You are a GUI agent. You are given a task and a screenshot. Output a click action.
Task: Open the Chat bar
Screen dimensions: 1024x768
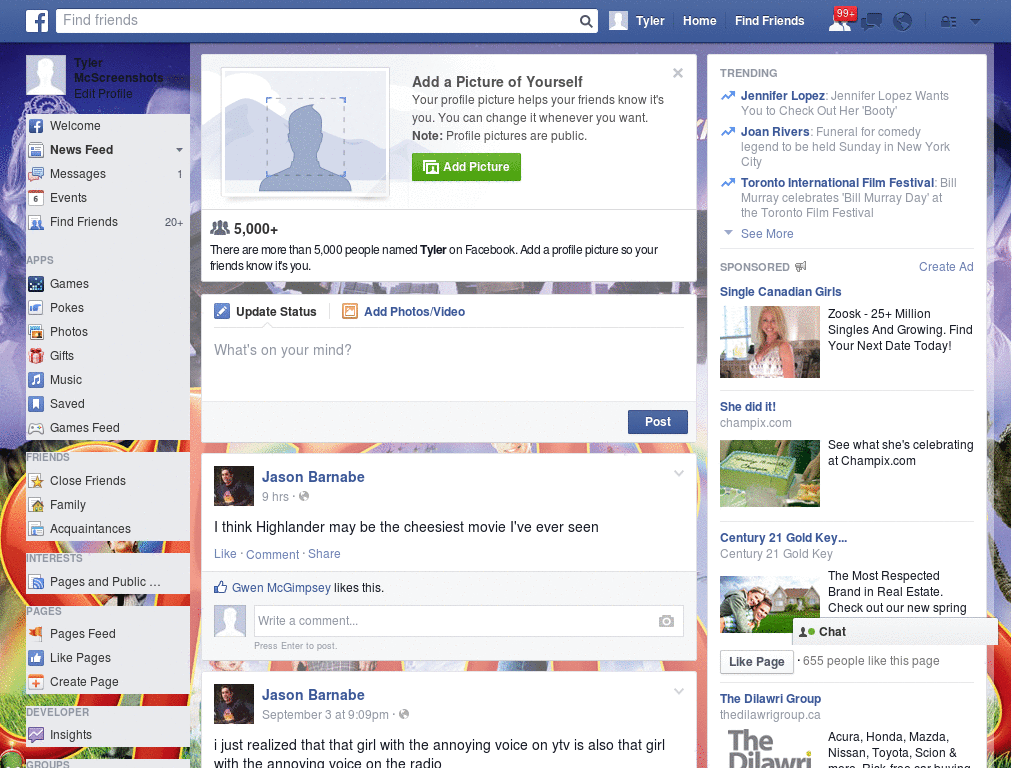click(895, 632)
